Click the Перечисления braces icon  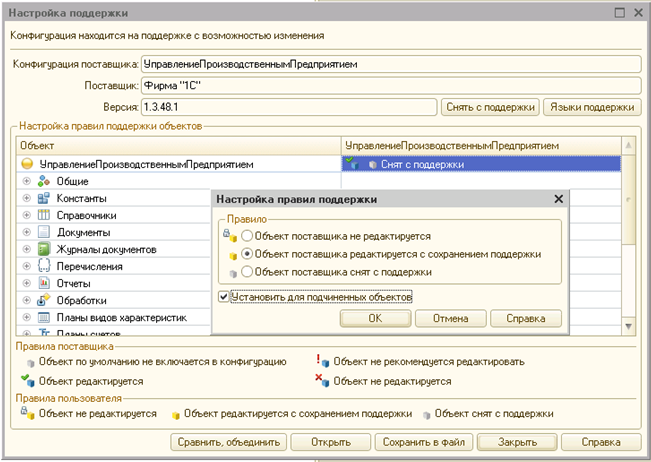44,266
